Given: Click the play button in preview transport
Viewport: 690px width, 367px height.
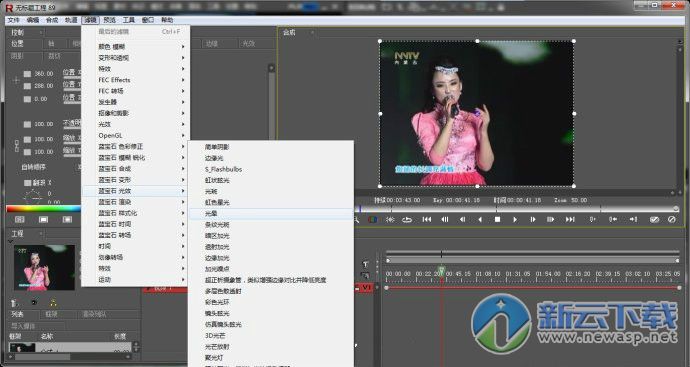Looking at the screenshot, I should (x=515, y=219).
